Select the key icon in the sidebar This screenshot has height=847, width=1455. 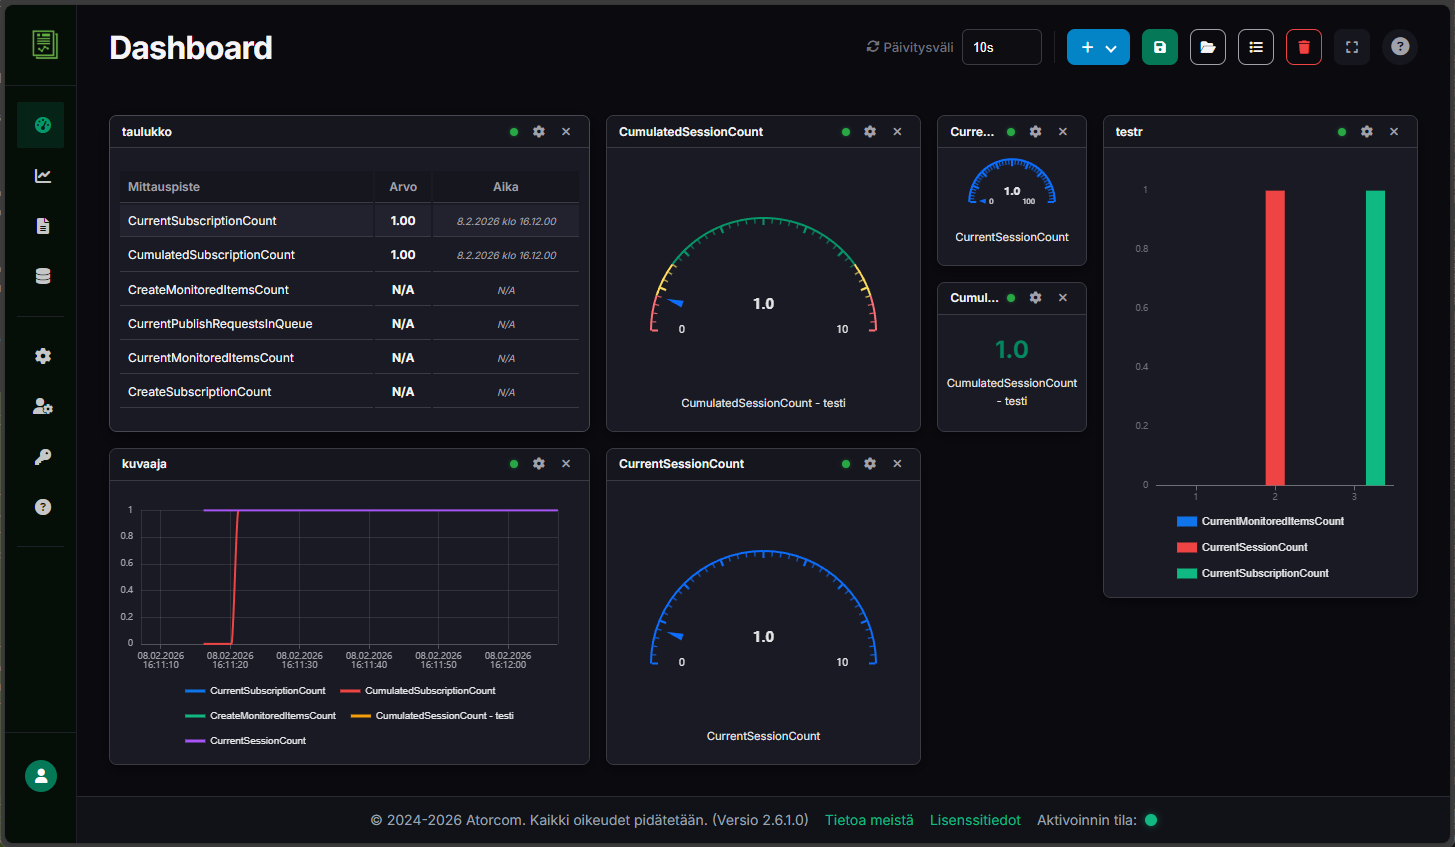(41, 456)
